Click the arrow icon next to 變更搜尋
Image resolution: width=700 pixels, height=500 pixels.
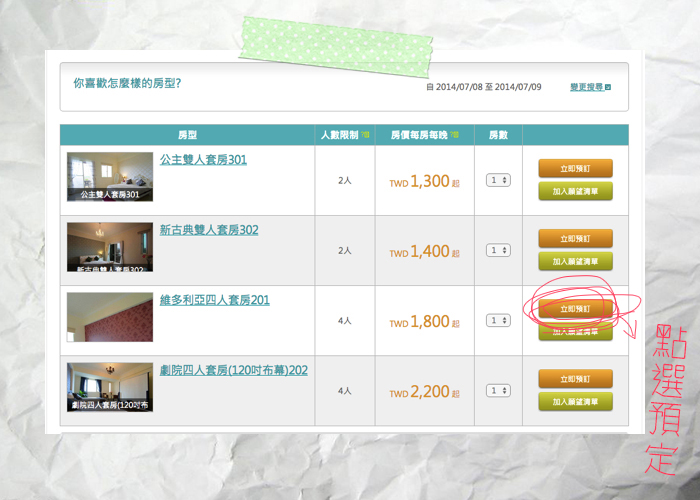pyautogui.click(x=608, y=87)
